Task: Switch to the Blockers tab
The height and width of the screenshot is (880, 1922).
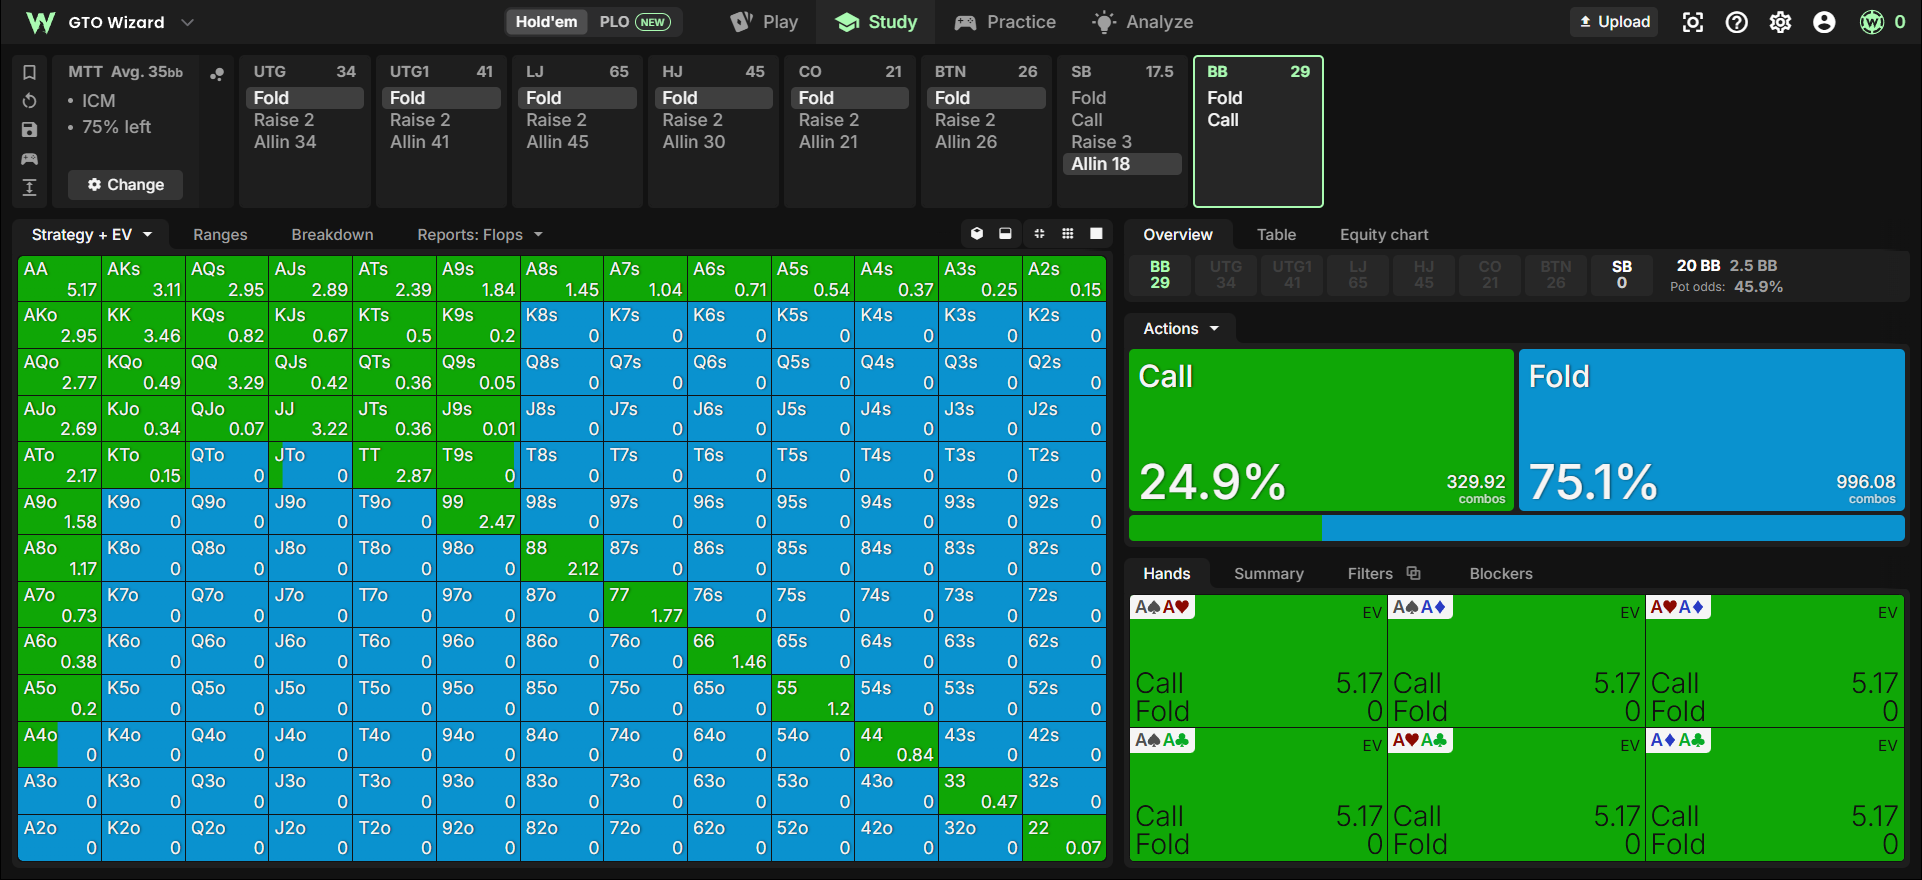Action: click(x=1500, y=574)
